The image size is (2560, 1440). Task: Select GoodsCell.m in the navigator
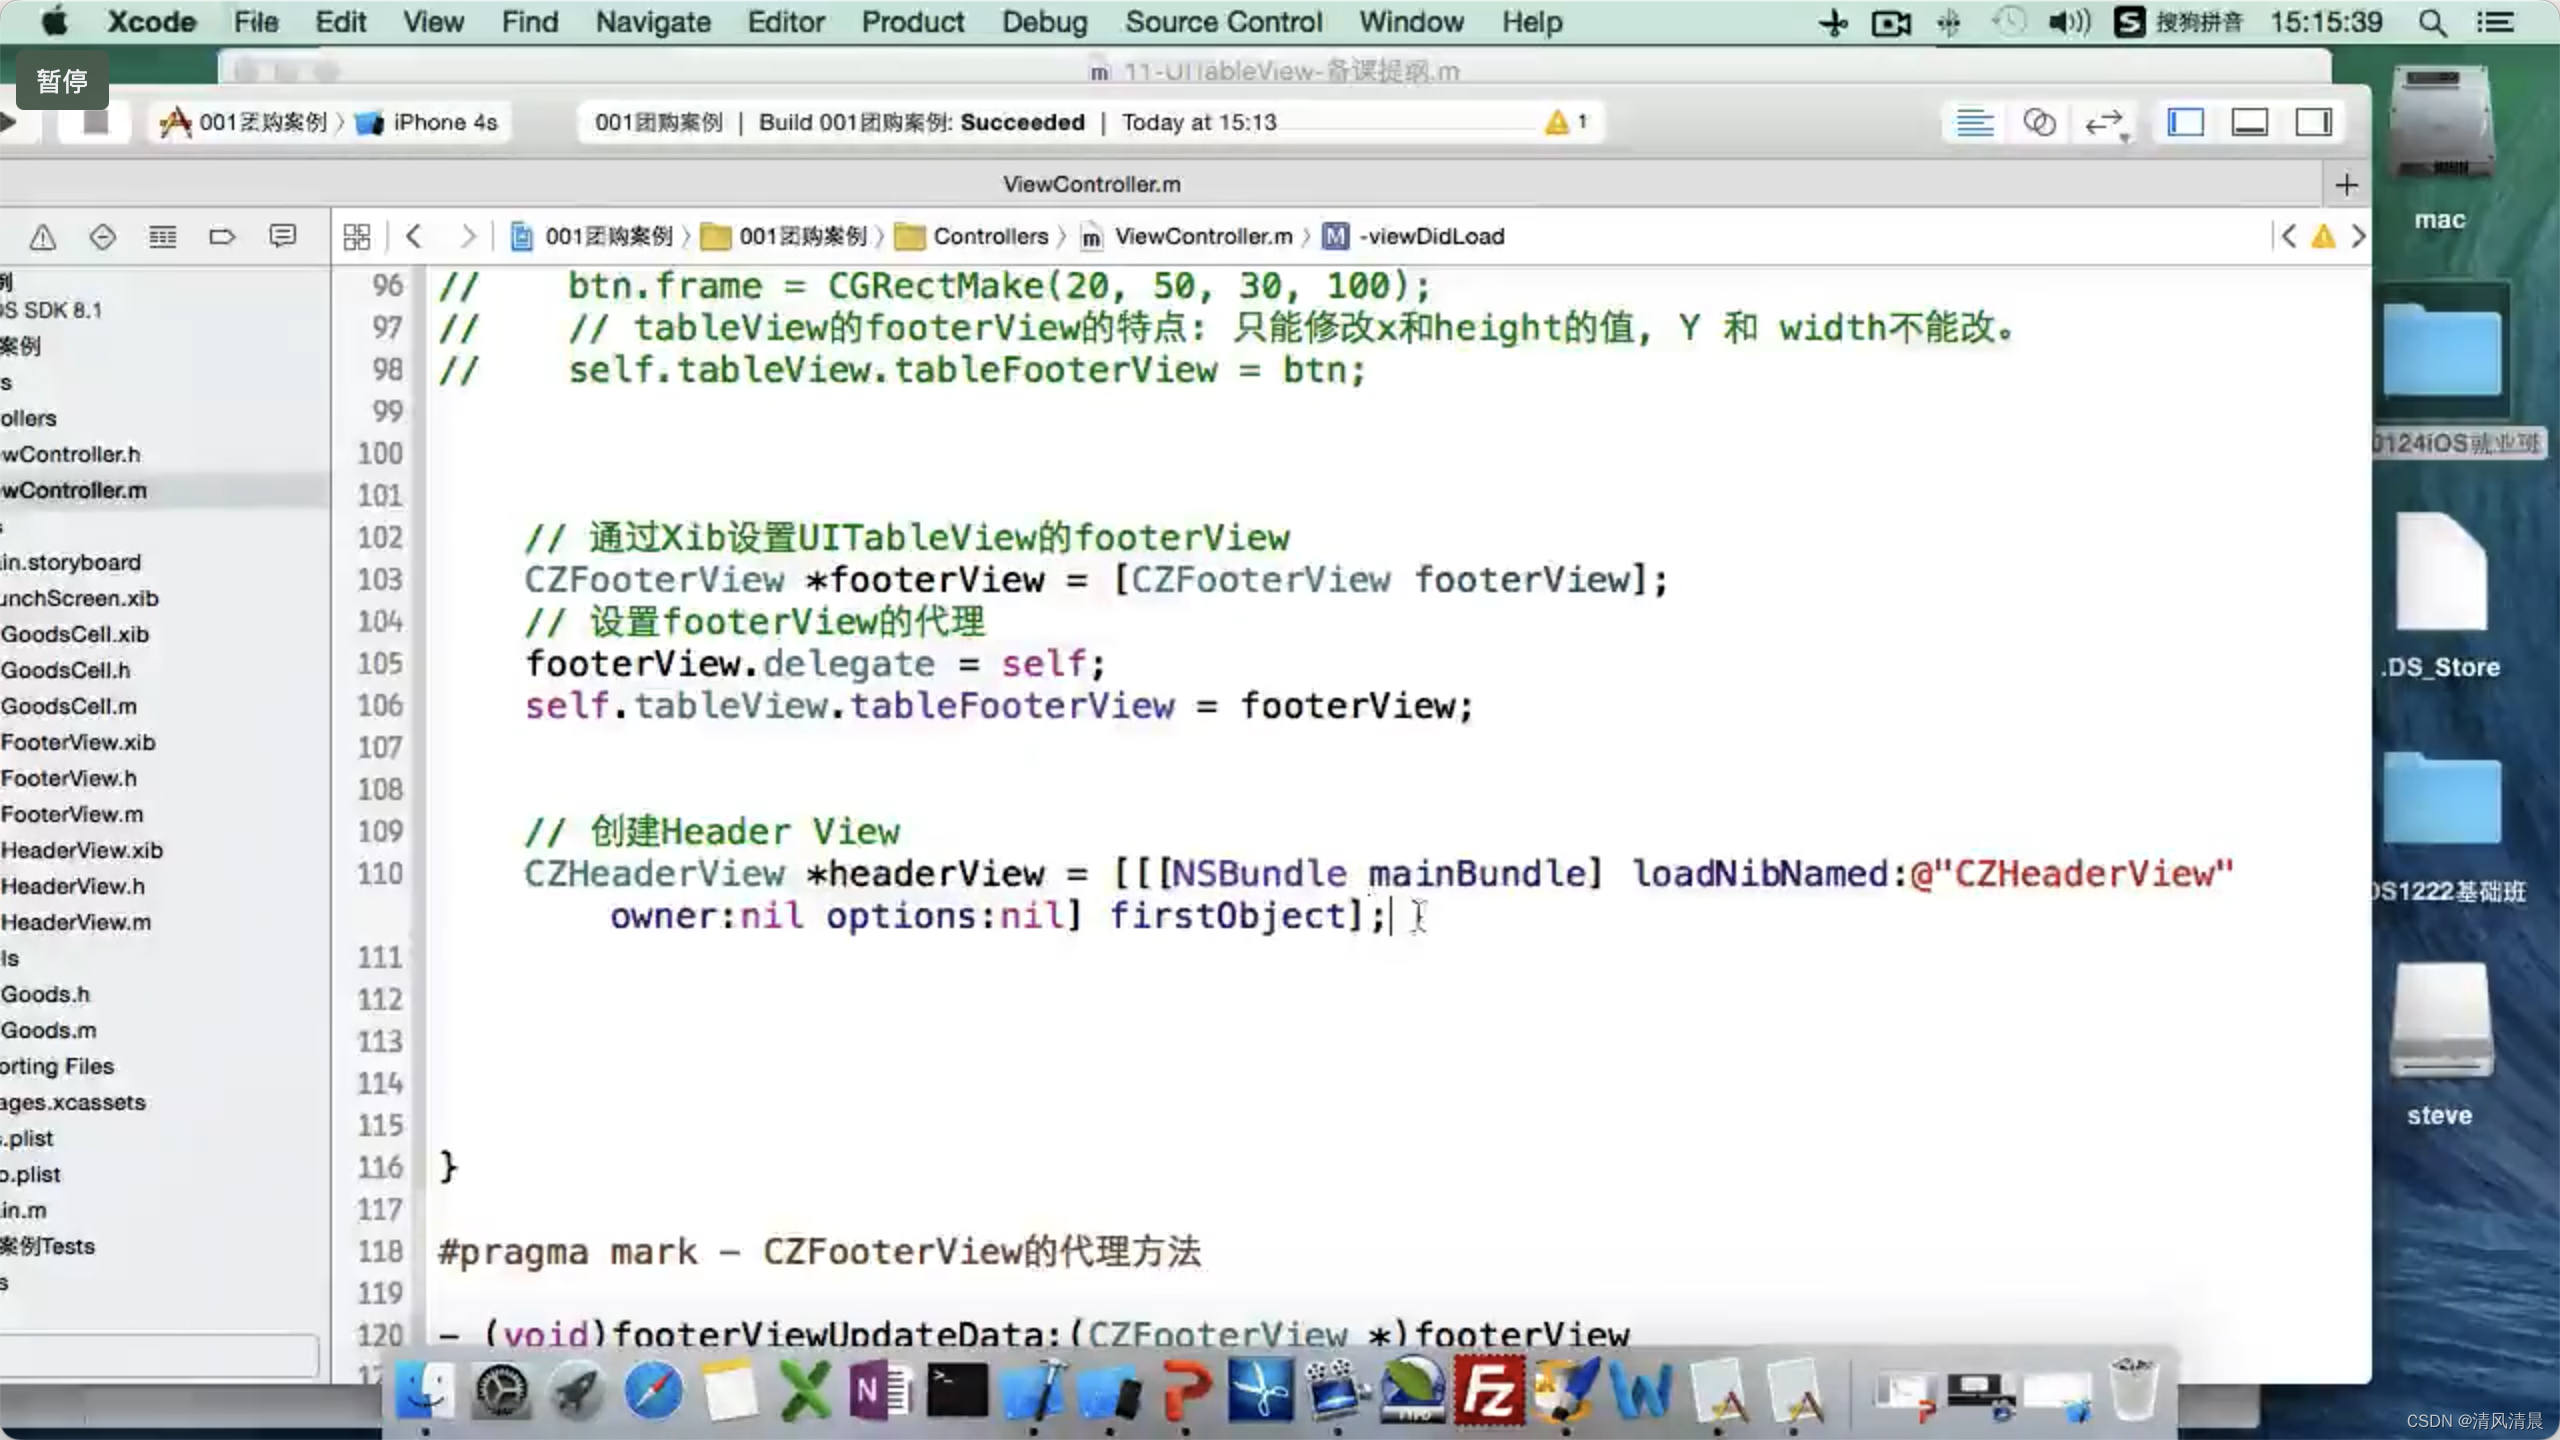pos(69,706)
